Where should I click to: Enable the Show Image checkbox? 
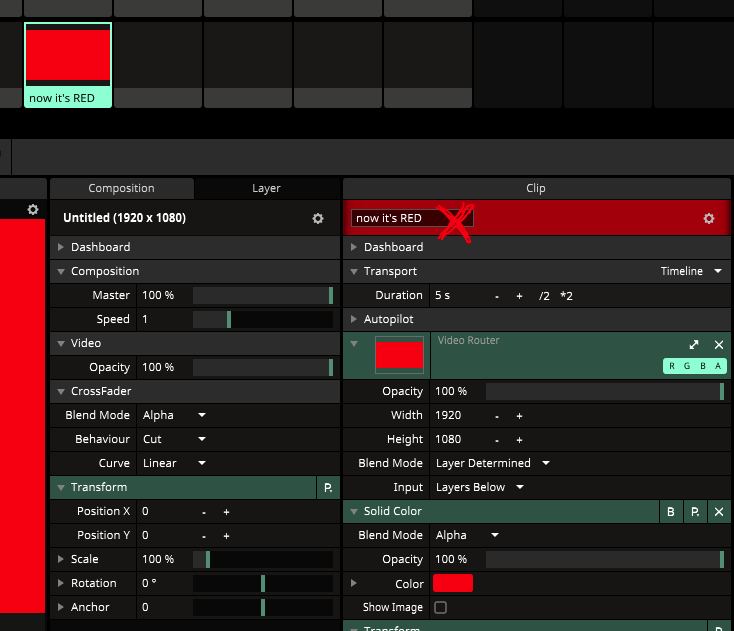pos(440,607)
